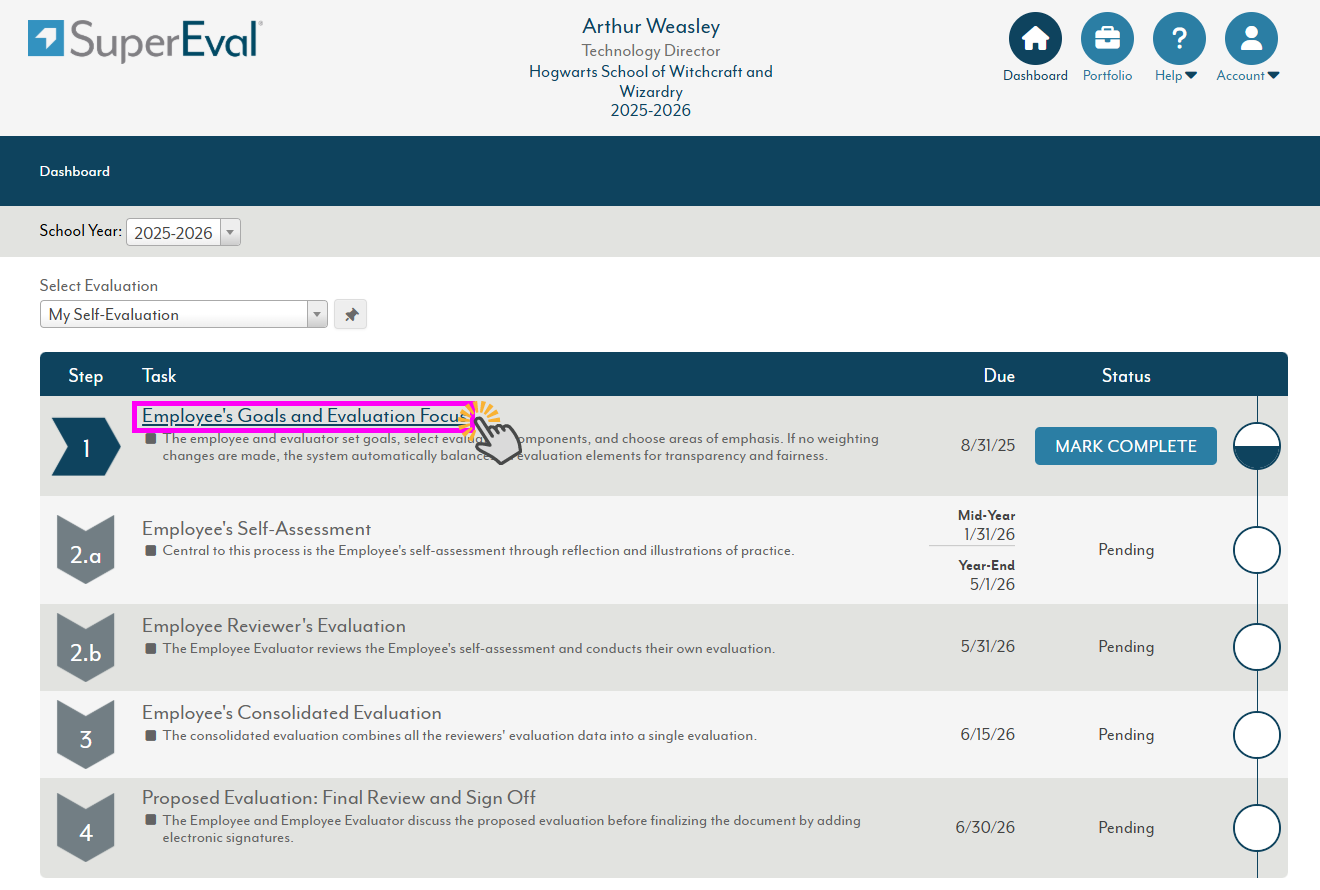Select the Employee's Self-Assessment task title
This screenshot has height=890, width=1320.
pos(256,529)
